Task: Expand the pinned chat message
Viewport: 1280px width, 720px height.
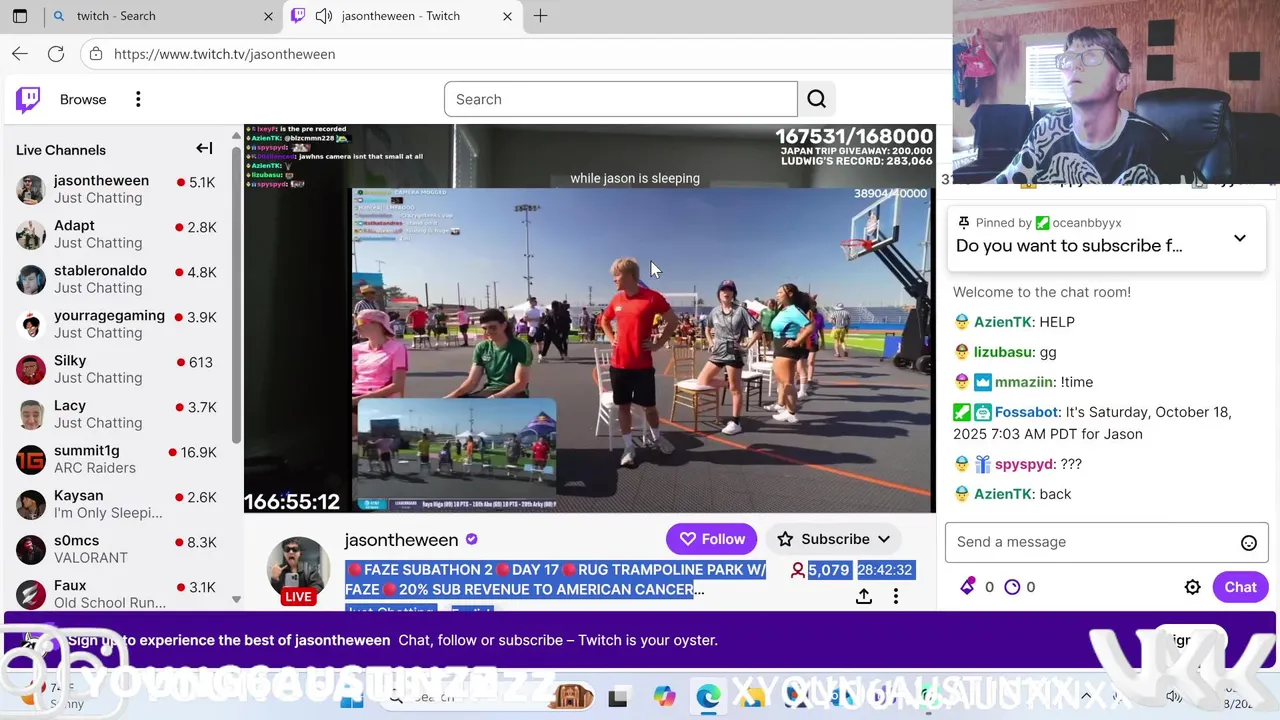Action: pos(1240,238)
